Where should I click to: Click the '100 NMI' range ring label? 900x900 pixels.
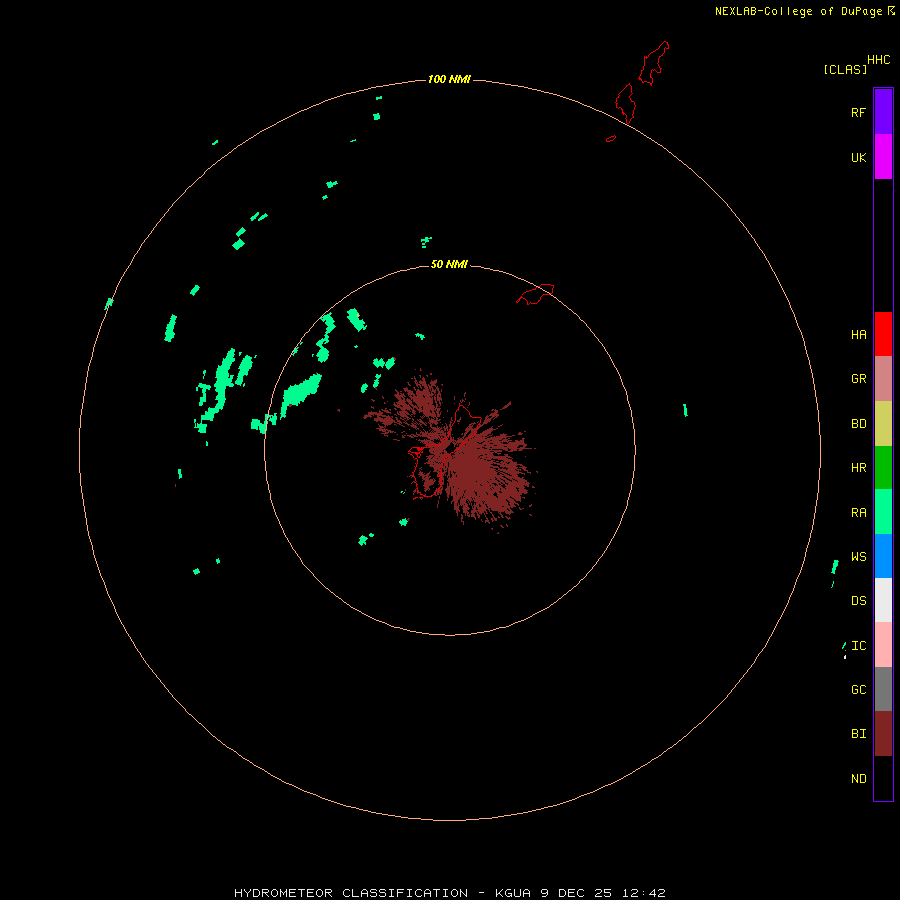[449, 79]
